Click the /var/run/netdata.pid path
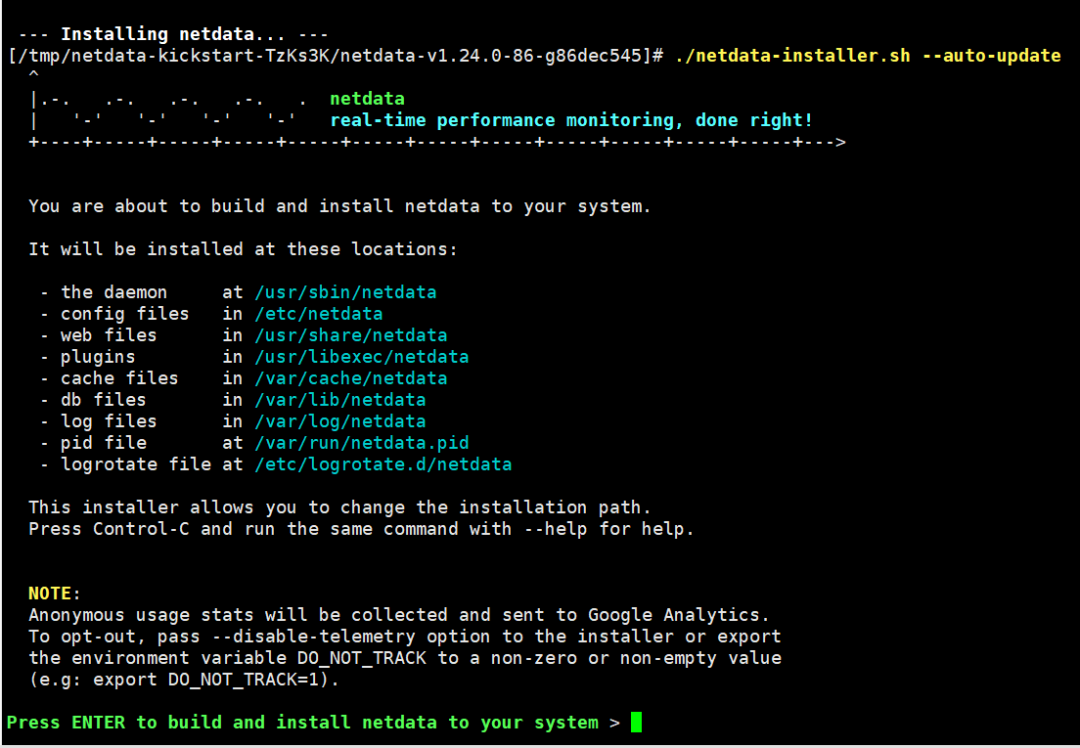Screen dimensions: 1080x748 (361, 442)
